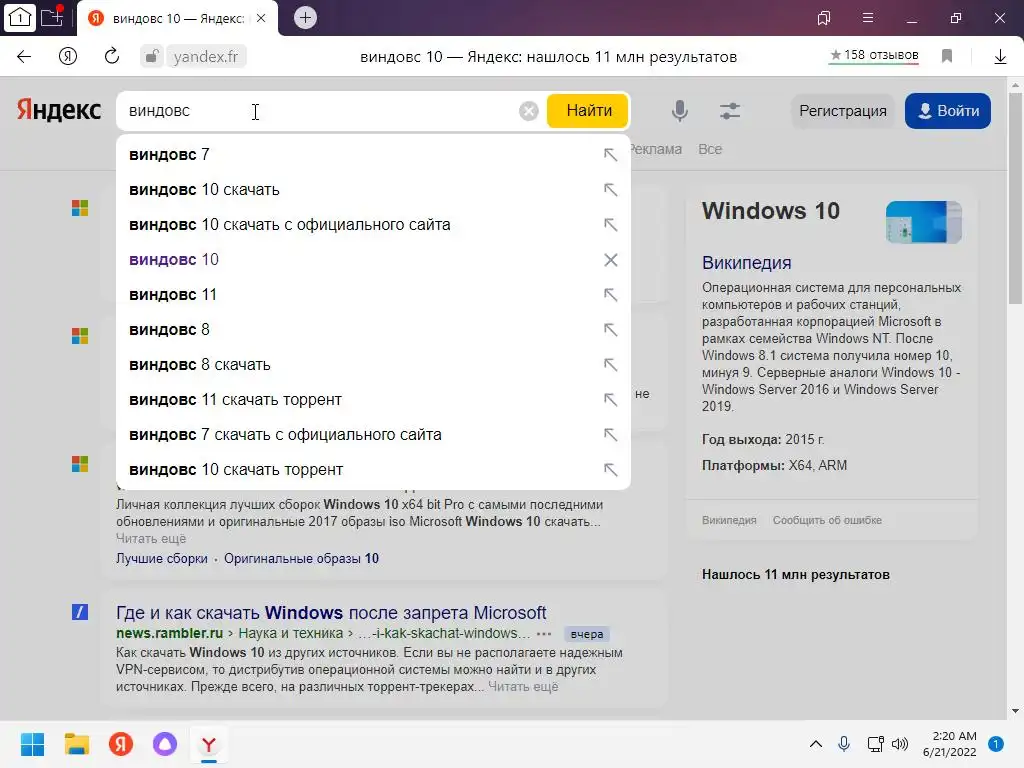Open the bookmarks panel icon in the title bar
Screen dimensions: 1024x768
tap(824, 18)
